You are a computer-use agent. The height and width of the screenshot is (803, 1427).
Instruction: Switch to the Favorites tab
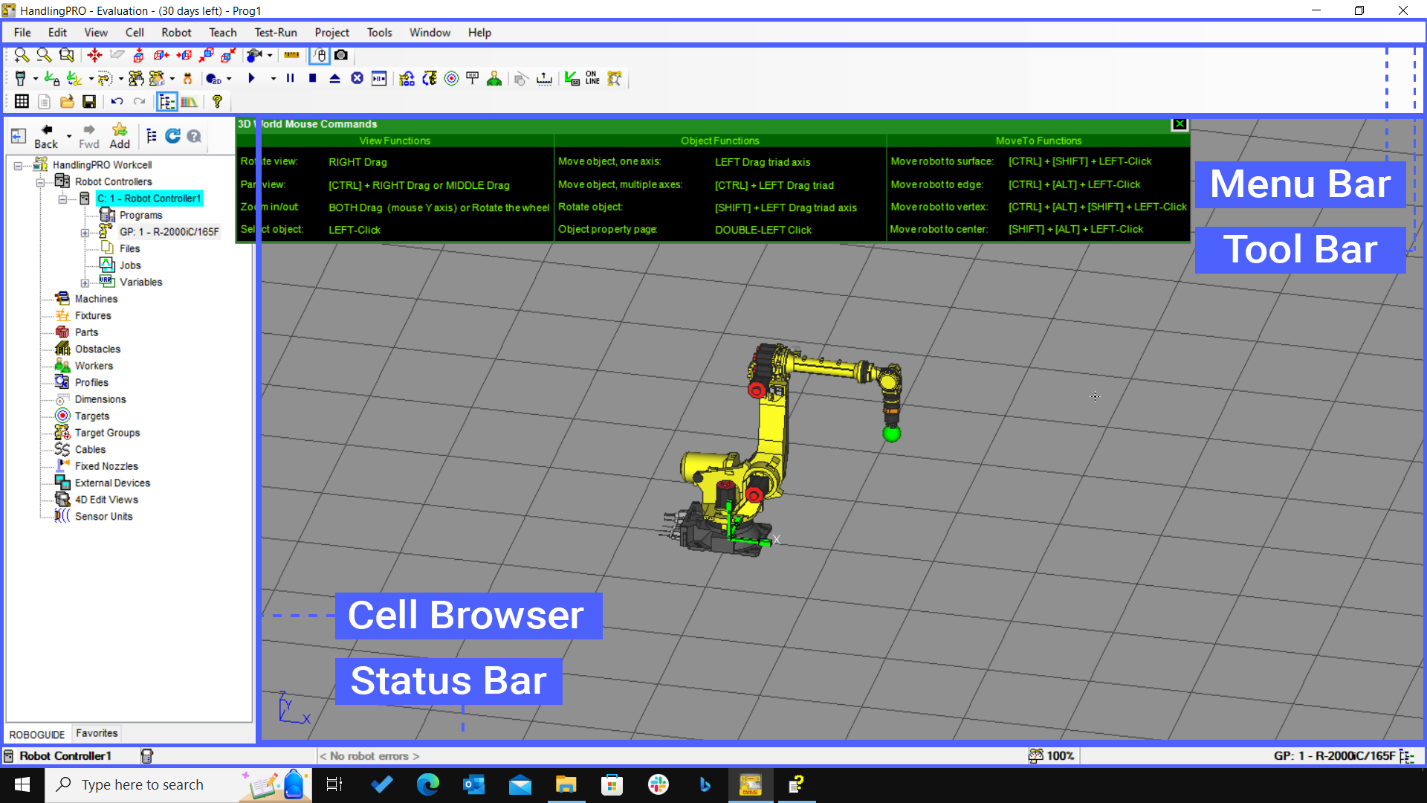pos(97,733)
